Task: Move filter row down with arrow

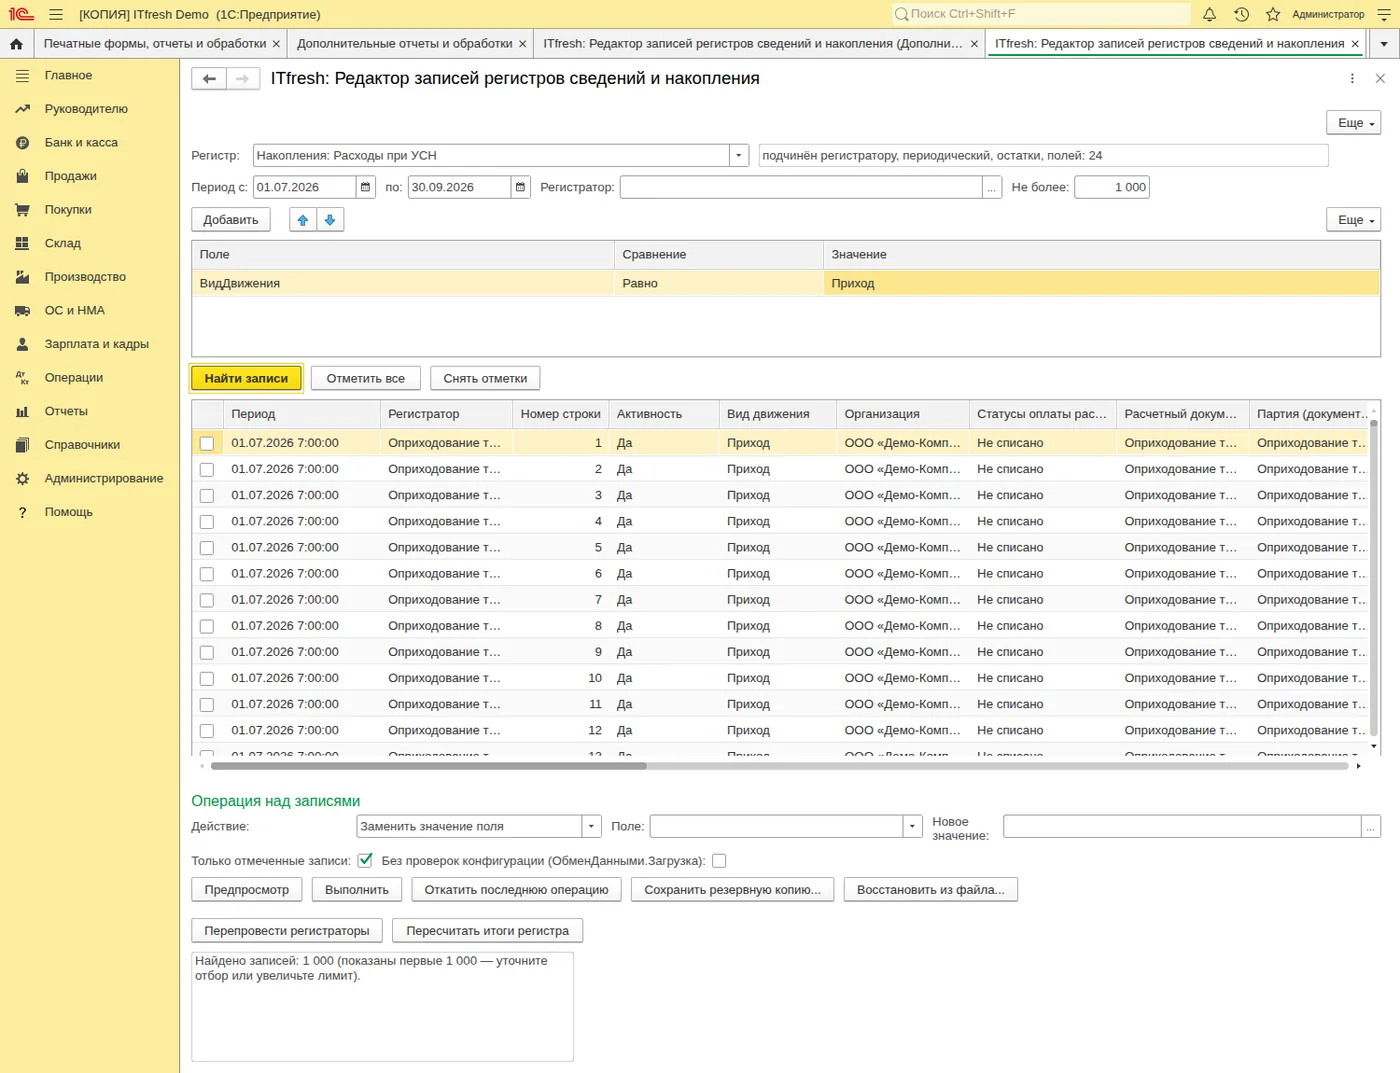Action: [330, 220]
